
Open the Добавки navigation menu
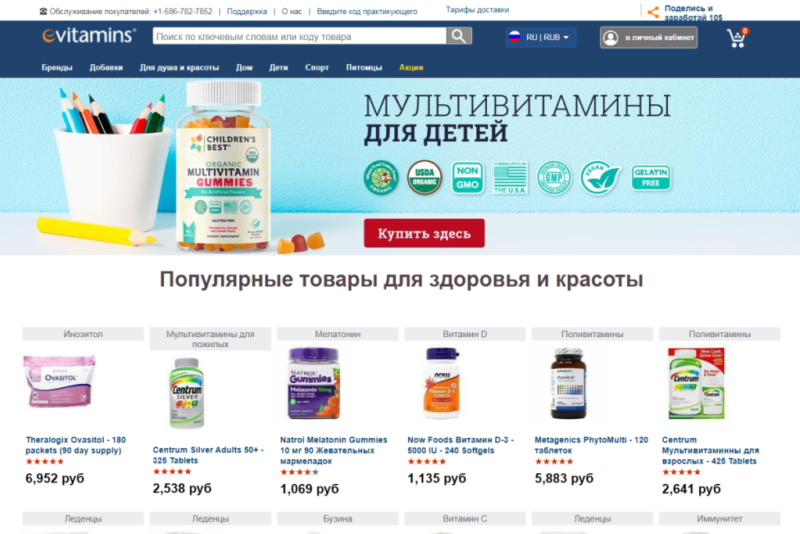tap(106, 67)
